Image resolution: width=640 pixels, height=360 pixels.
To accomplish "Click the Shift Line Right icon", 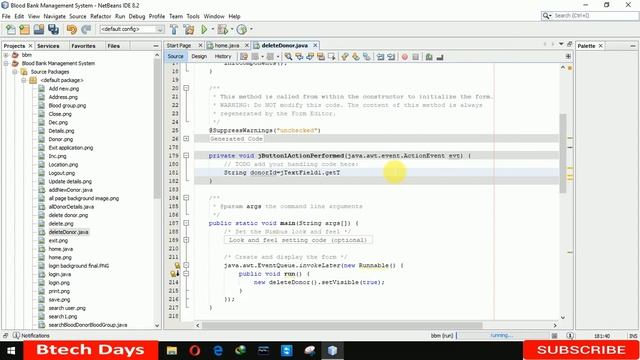I will click(x=391, y=57).
